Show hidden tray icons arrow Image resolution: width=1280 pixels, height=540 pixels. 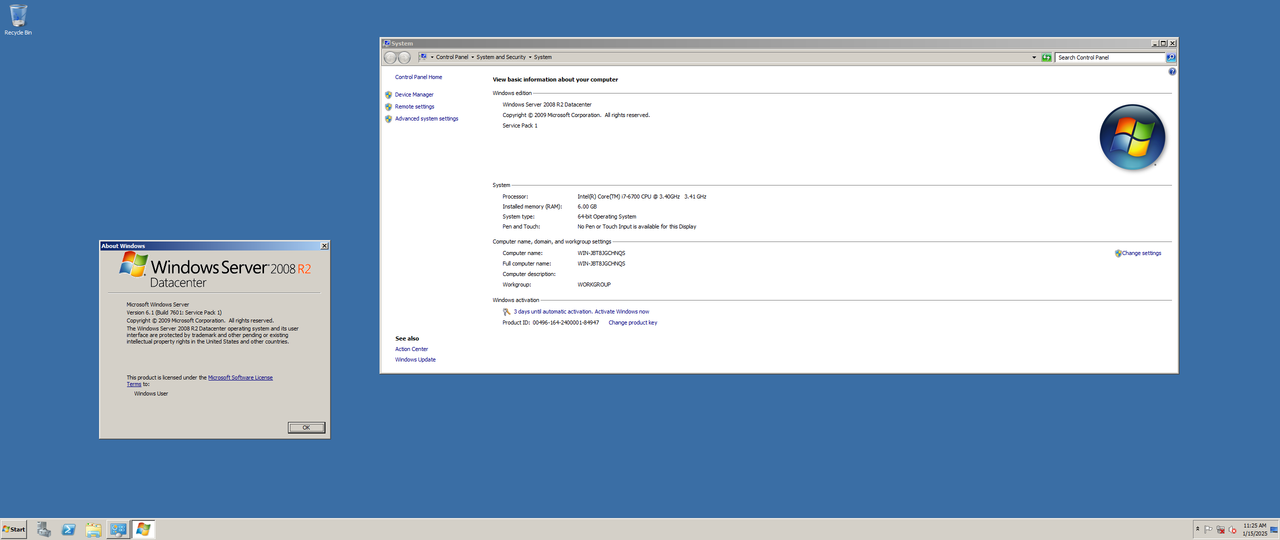pos(1198,529)
